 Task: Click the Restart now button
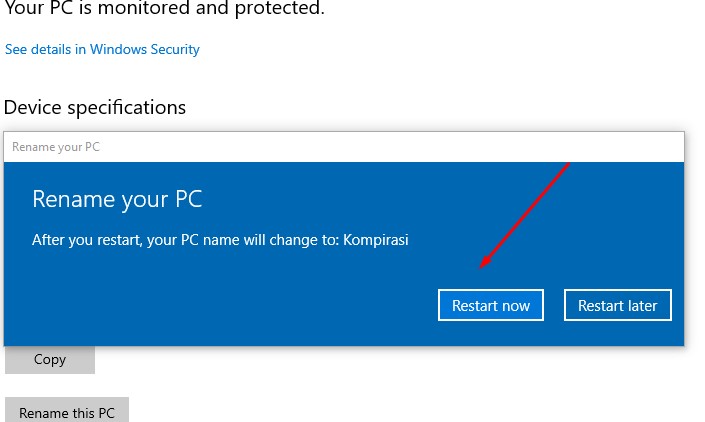[x=490, y=305]
